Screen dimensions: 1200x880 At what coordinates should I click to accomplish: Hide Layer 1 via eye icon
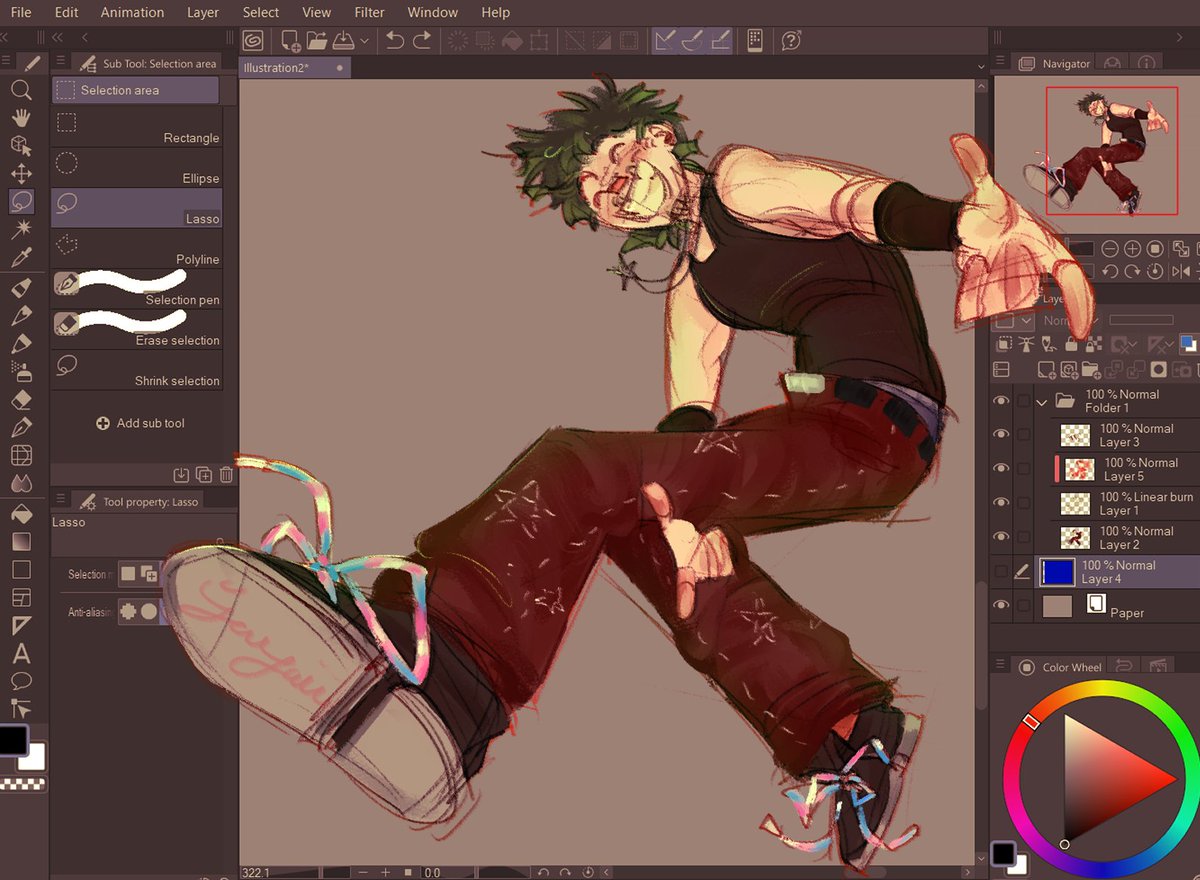click(1001, 503)
